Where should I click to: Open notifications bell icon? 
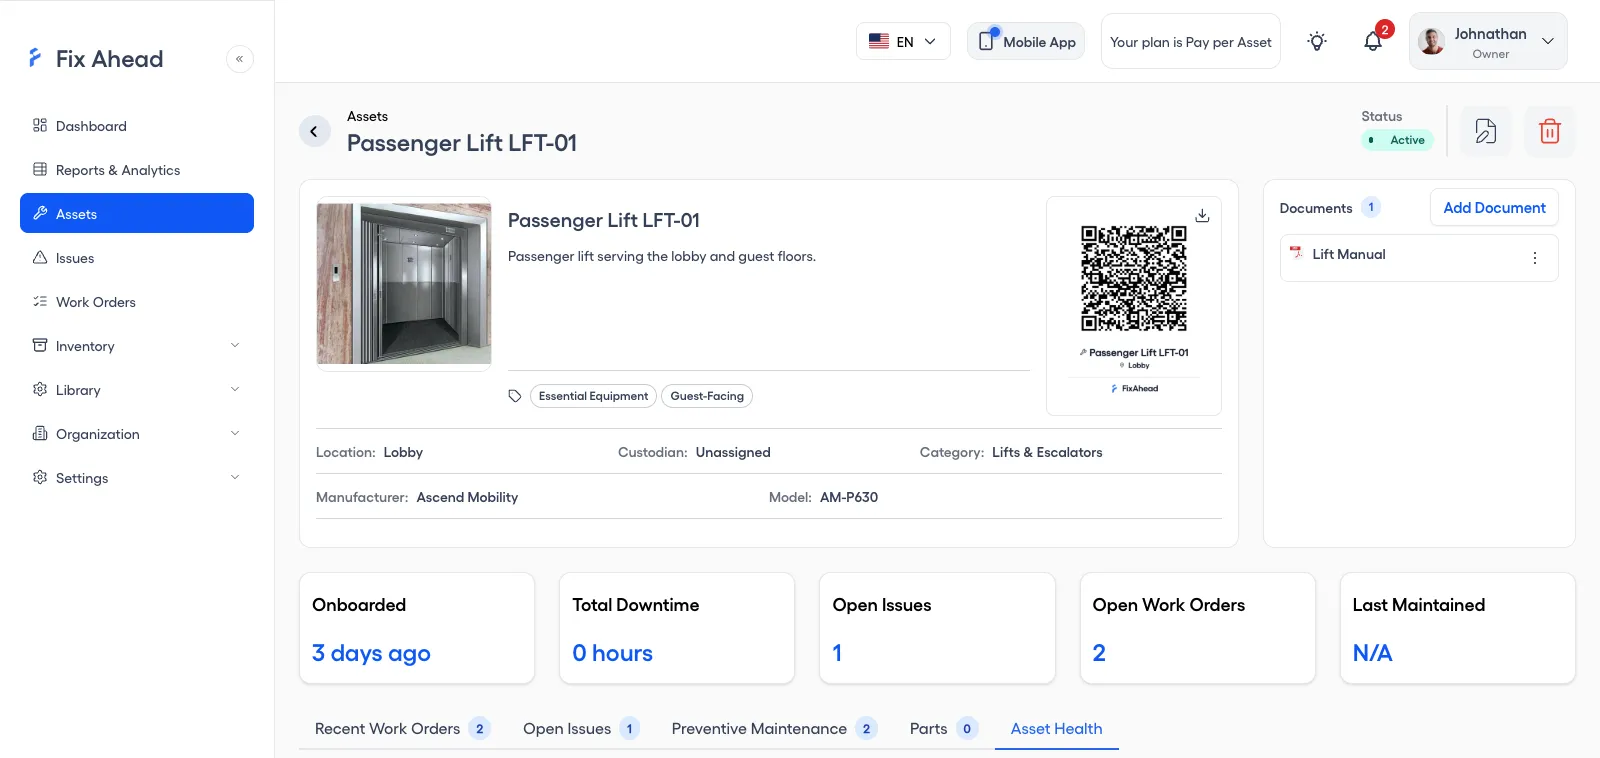click(1373, 41)
